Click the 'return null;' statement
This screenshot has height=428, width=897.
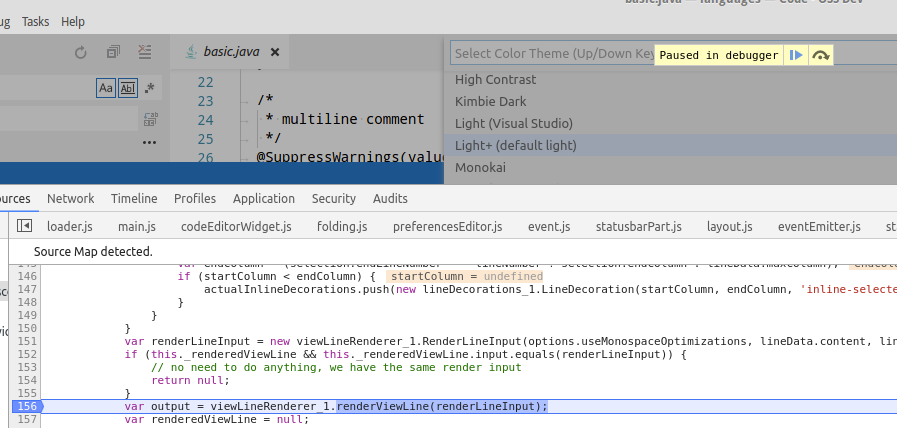tap(190, 380)
